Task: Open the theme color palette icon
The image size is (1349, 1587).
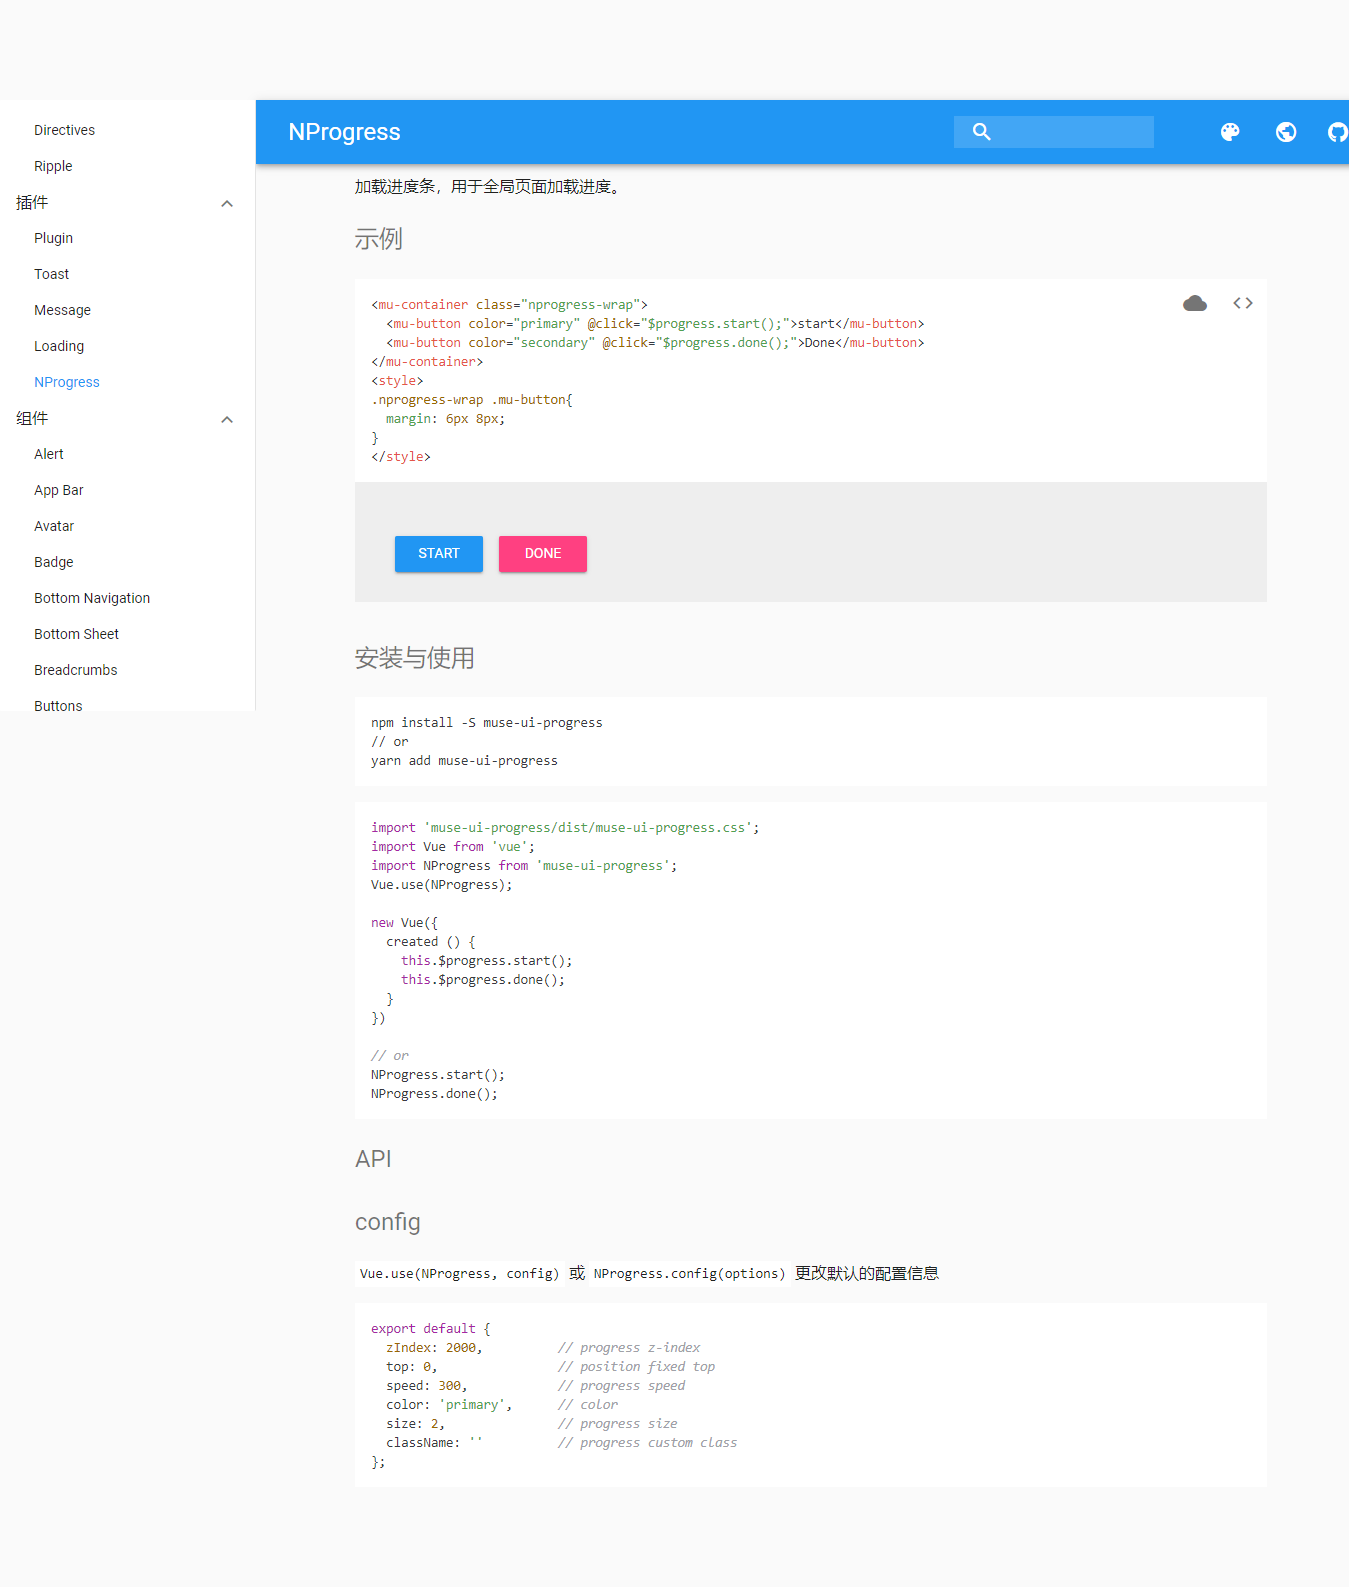Action: pos(1230,132)
